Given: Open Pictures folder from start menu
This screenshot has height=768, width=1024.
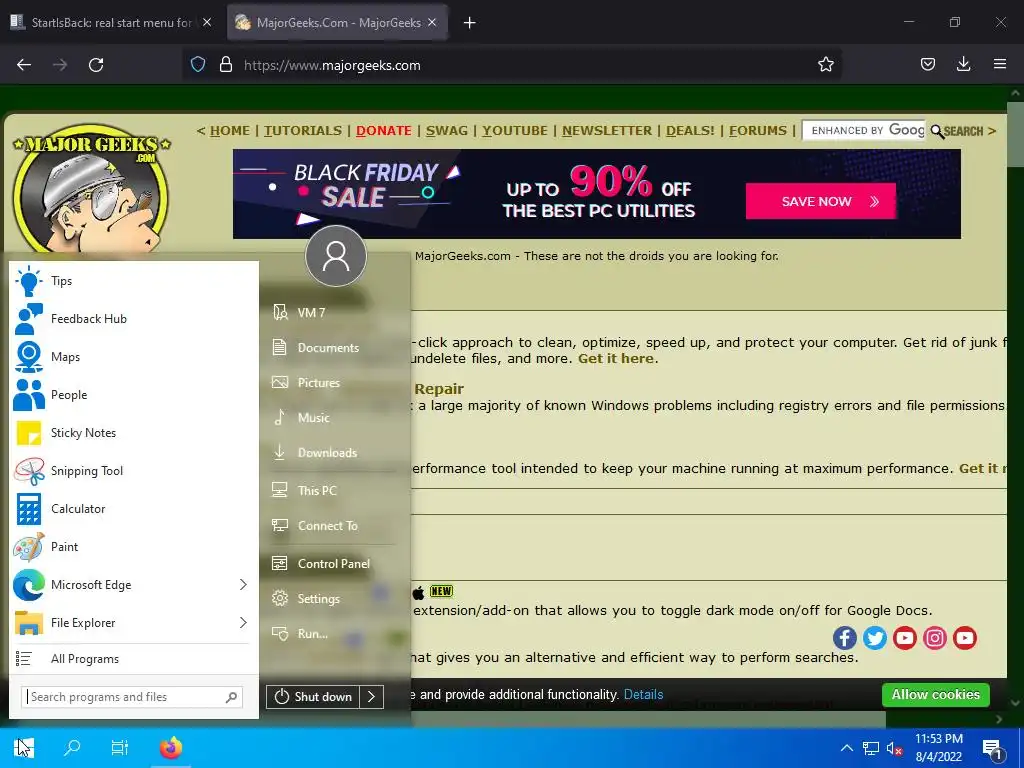Looking at the screenshot, I should click(x=333, y=383).
